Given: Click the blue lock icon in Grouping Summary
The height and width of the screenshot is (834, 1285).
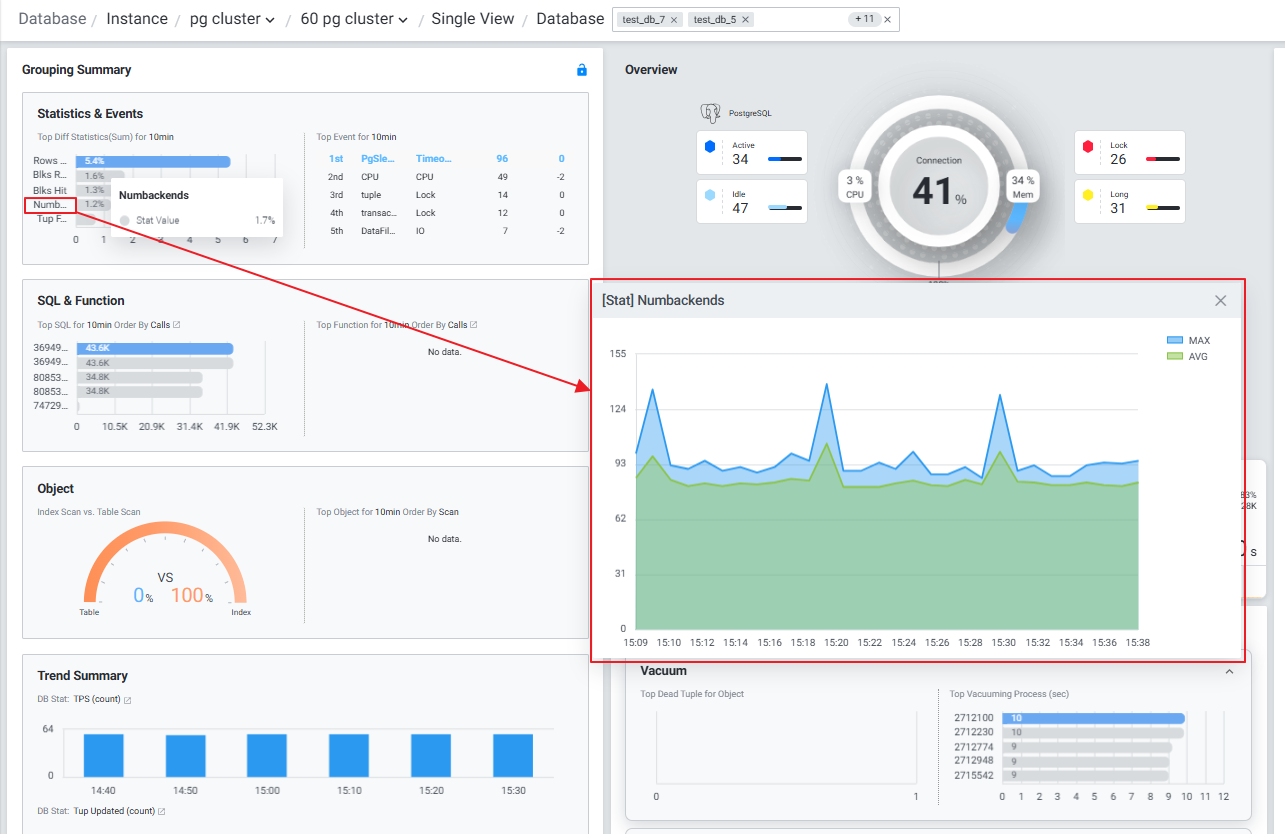Looking at the screenshot, I should point(581,70).
